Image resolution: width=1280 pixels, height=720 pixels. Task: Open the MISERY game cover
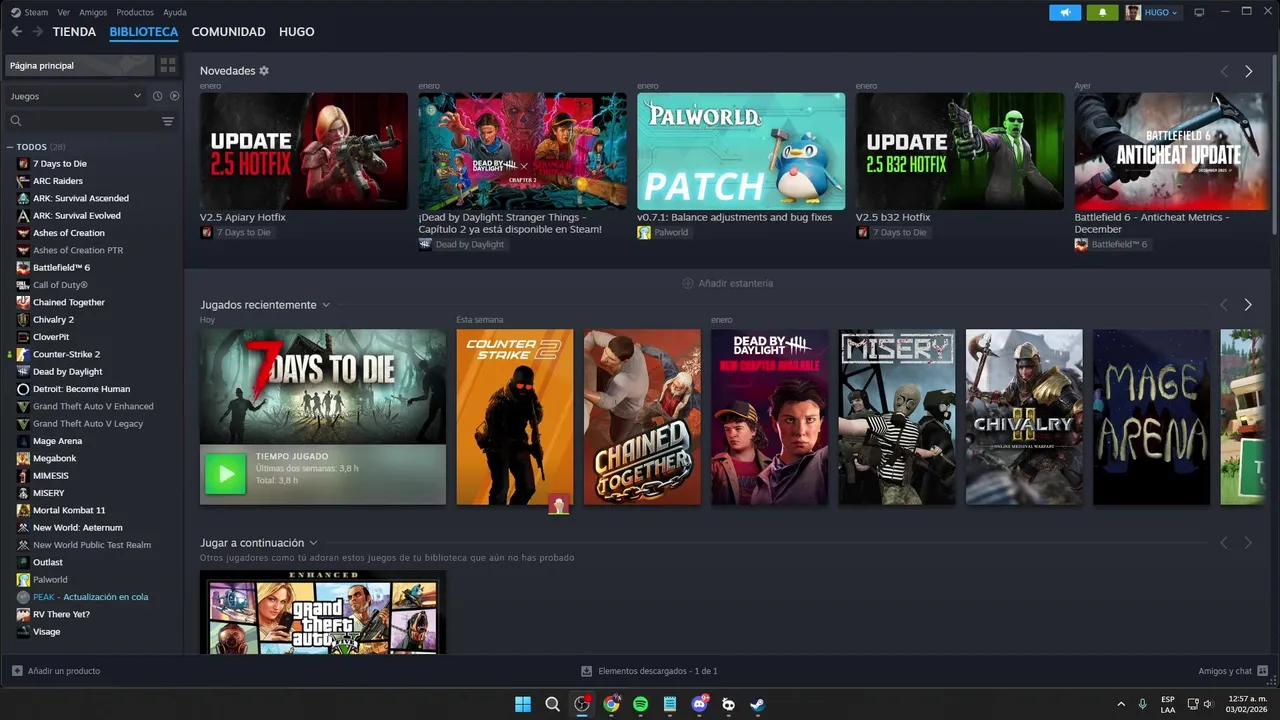click(897, 417)
